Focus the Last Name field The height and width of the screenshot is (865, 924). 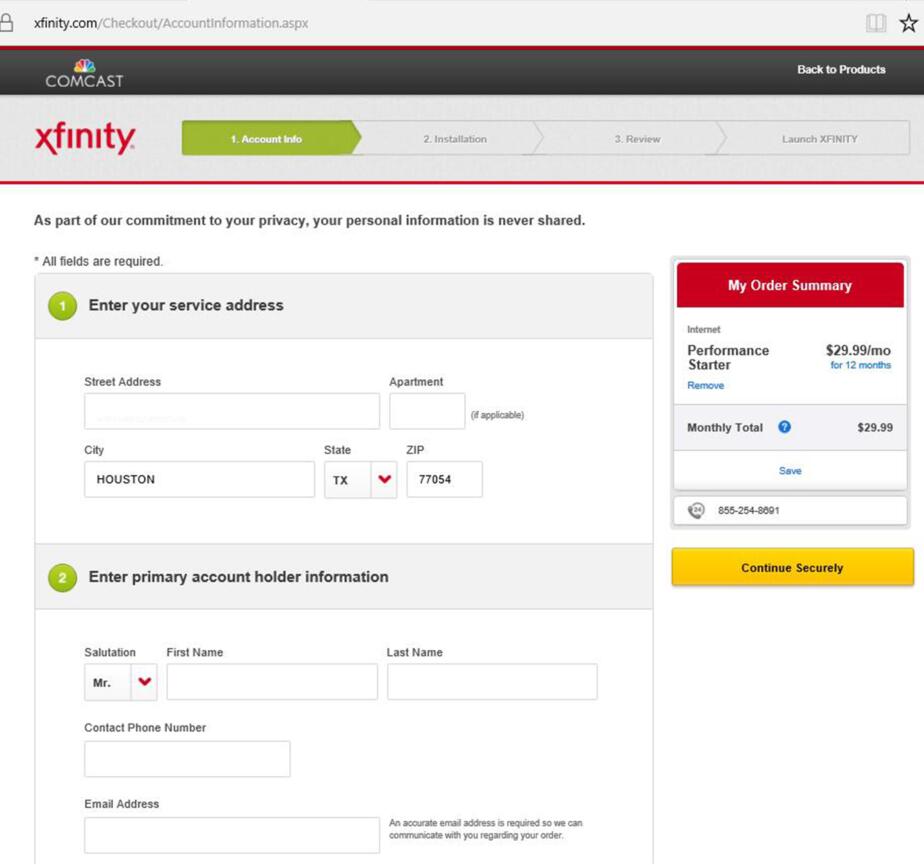point(492,682)
